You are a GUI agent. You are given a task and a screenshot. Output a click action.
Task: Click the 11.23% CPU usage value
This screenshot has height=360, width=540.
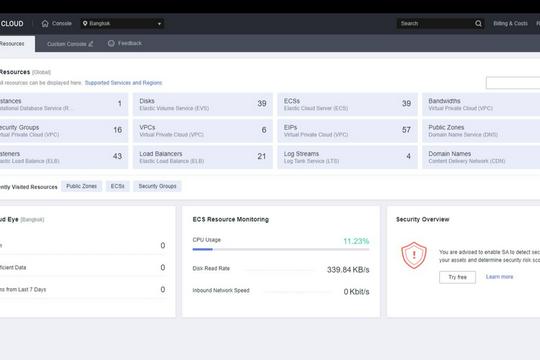[x=356, y=241]
